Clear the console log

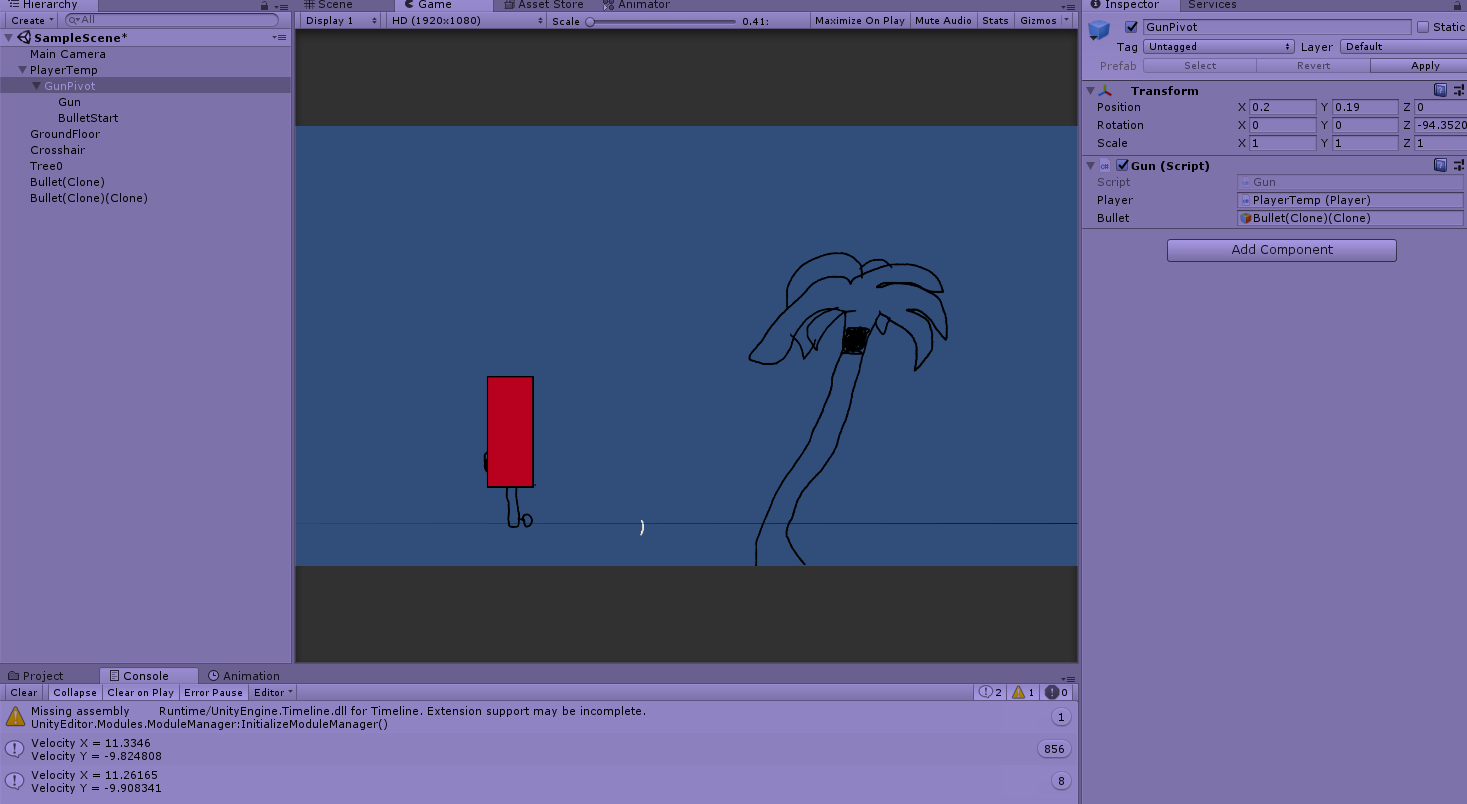pos(23,692)
